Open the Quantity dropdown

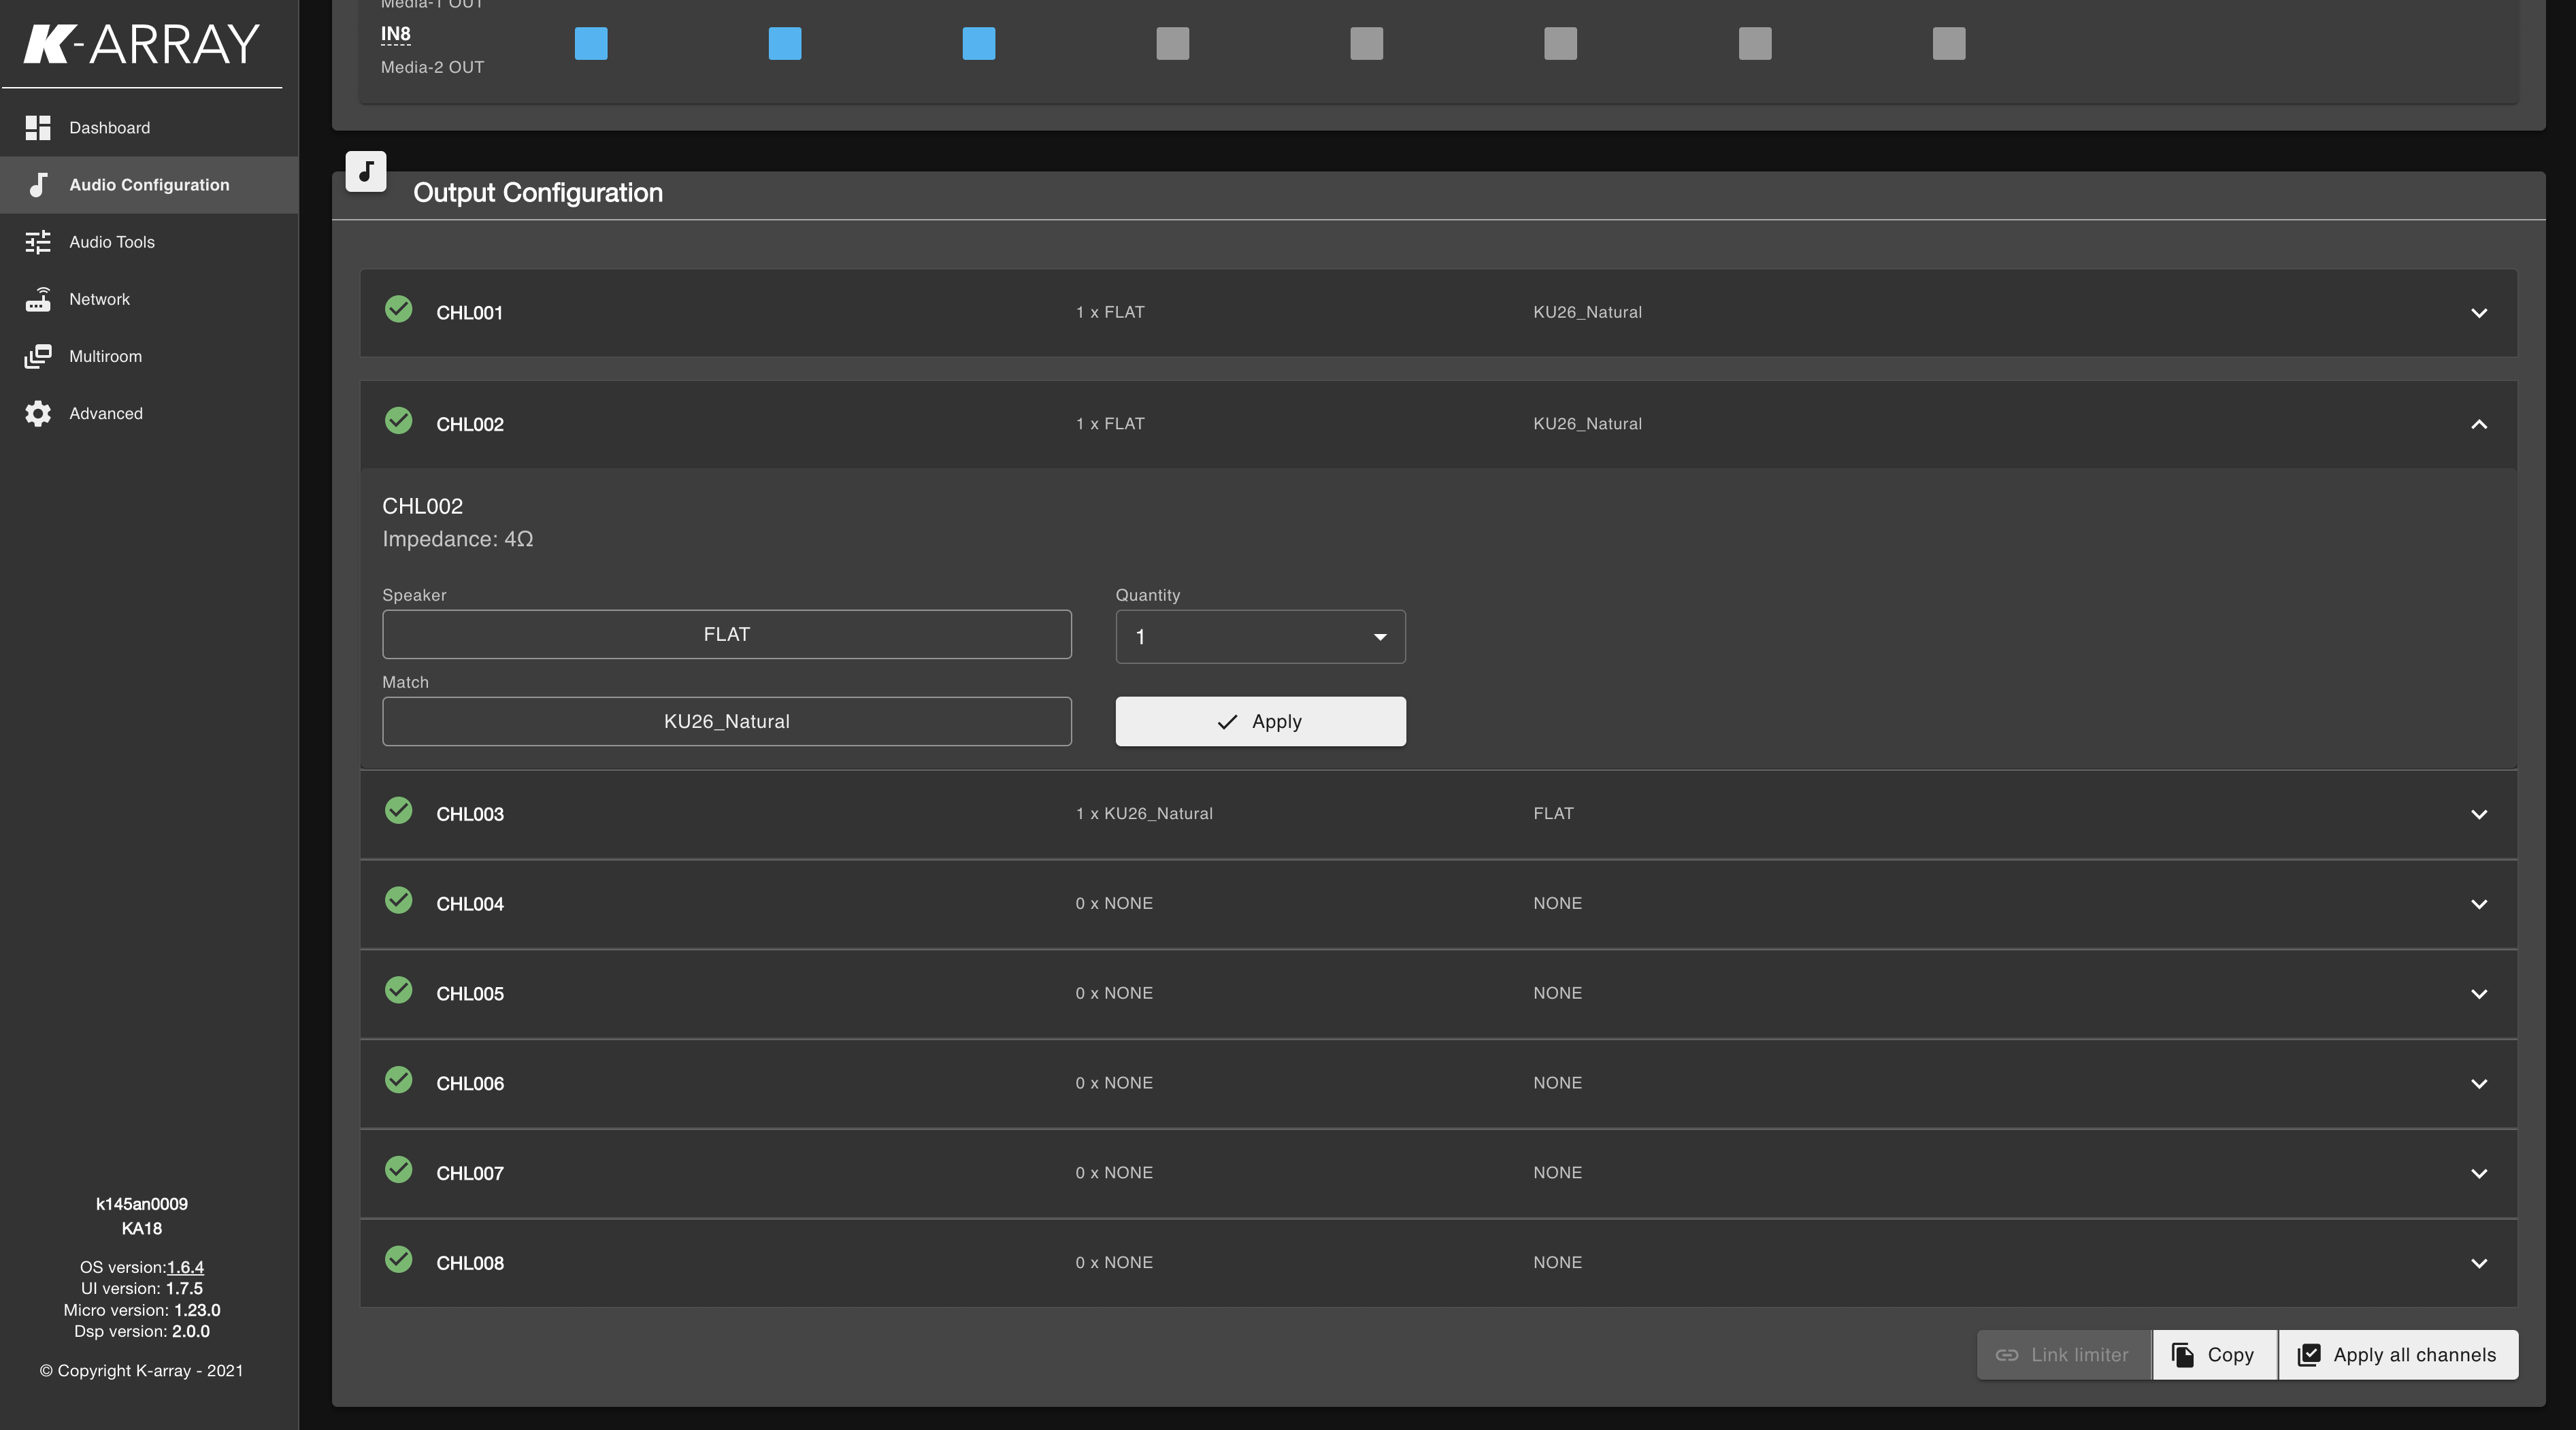[1260, 637]
